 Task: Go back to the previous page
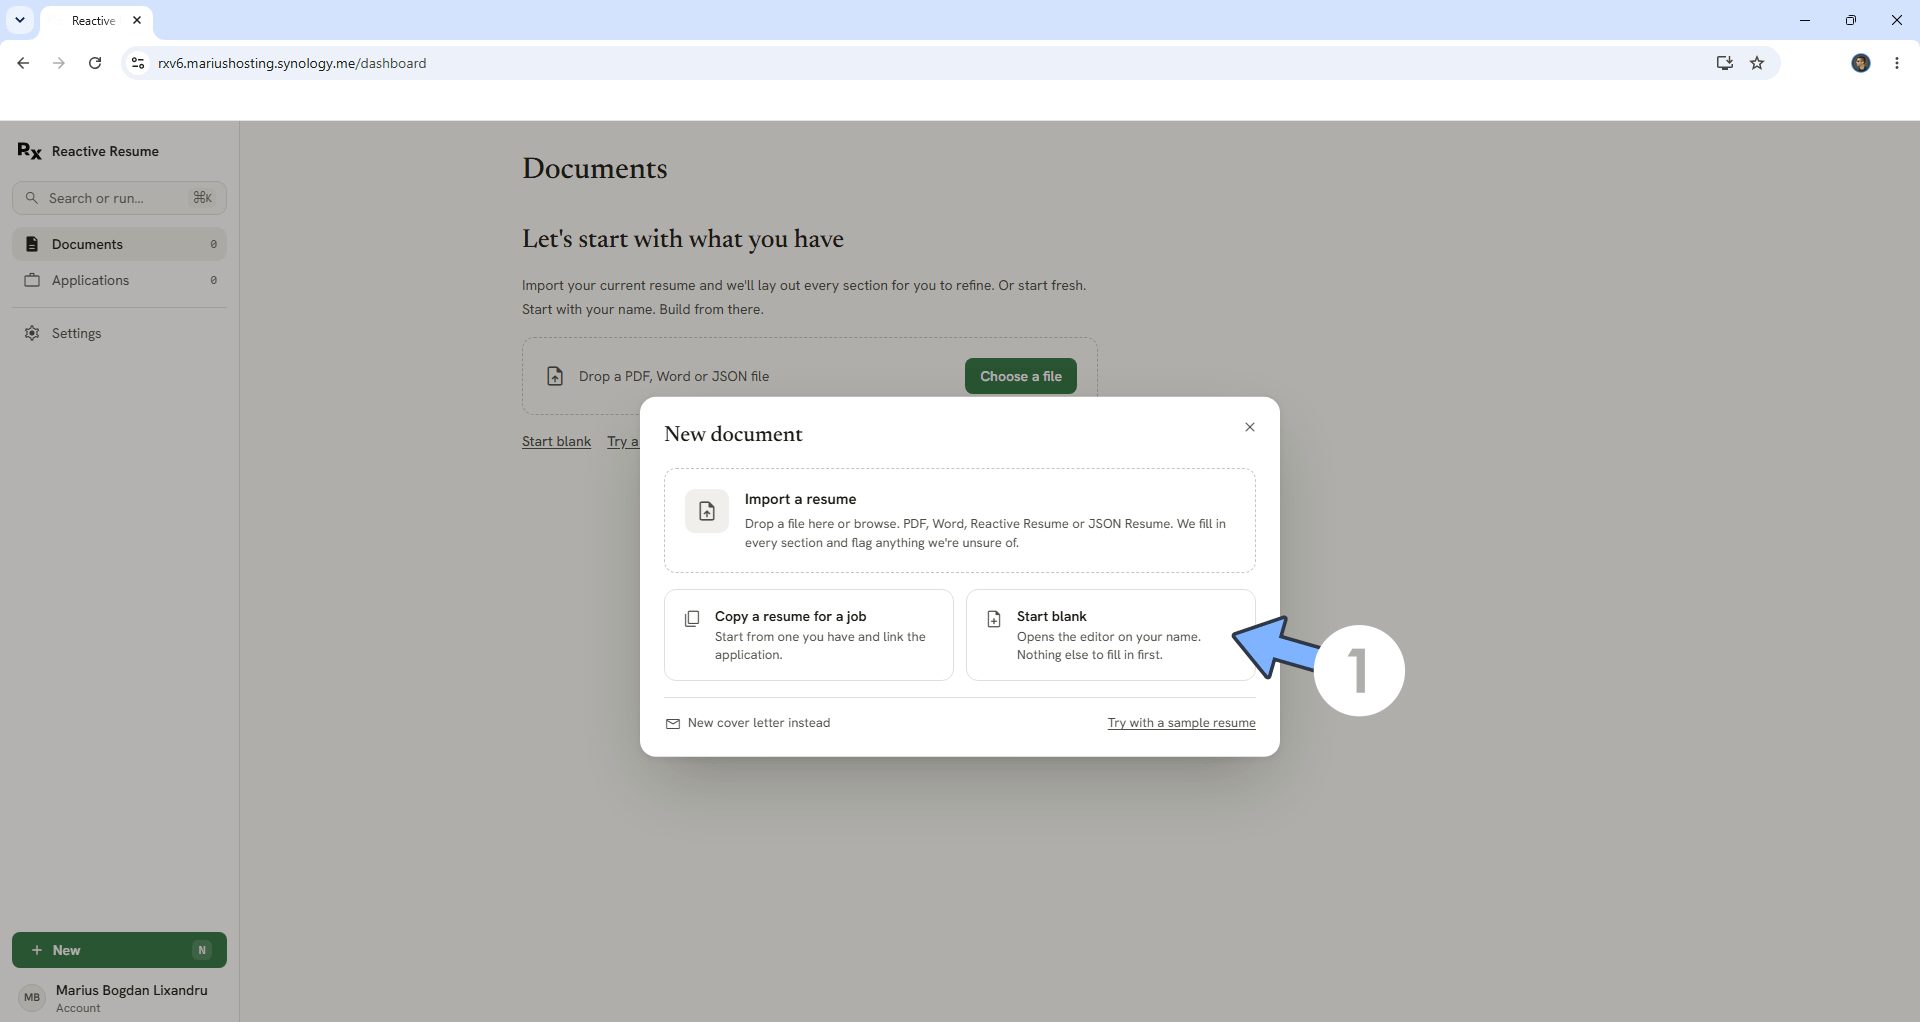tap(23, 63)
